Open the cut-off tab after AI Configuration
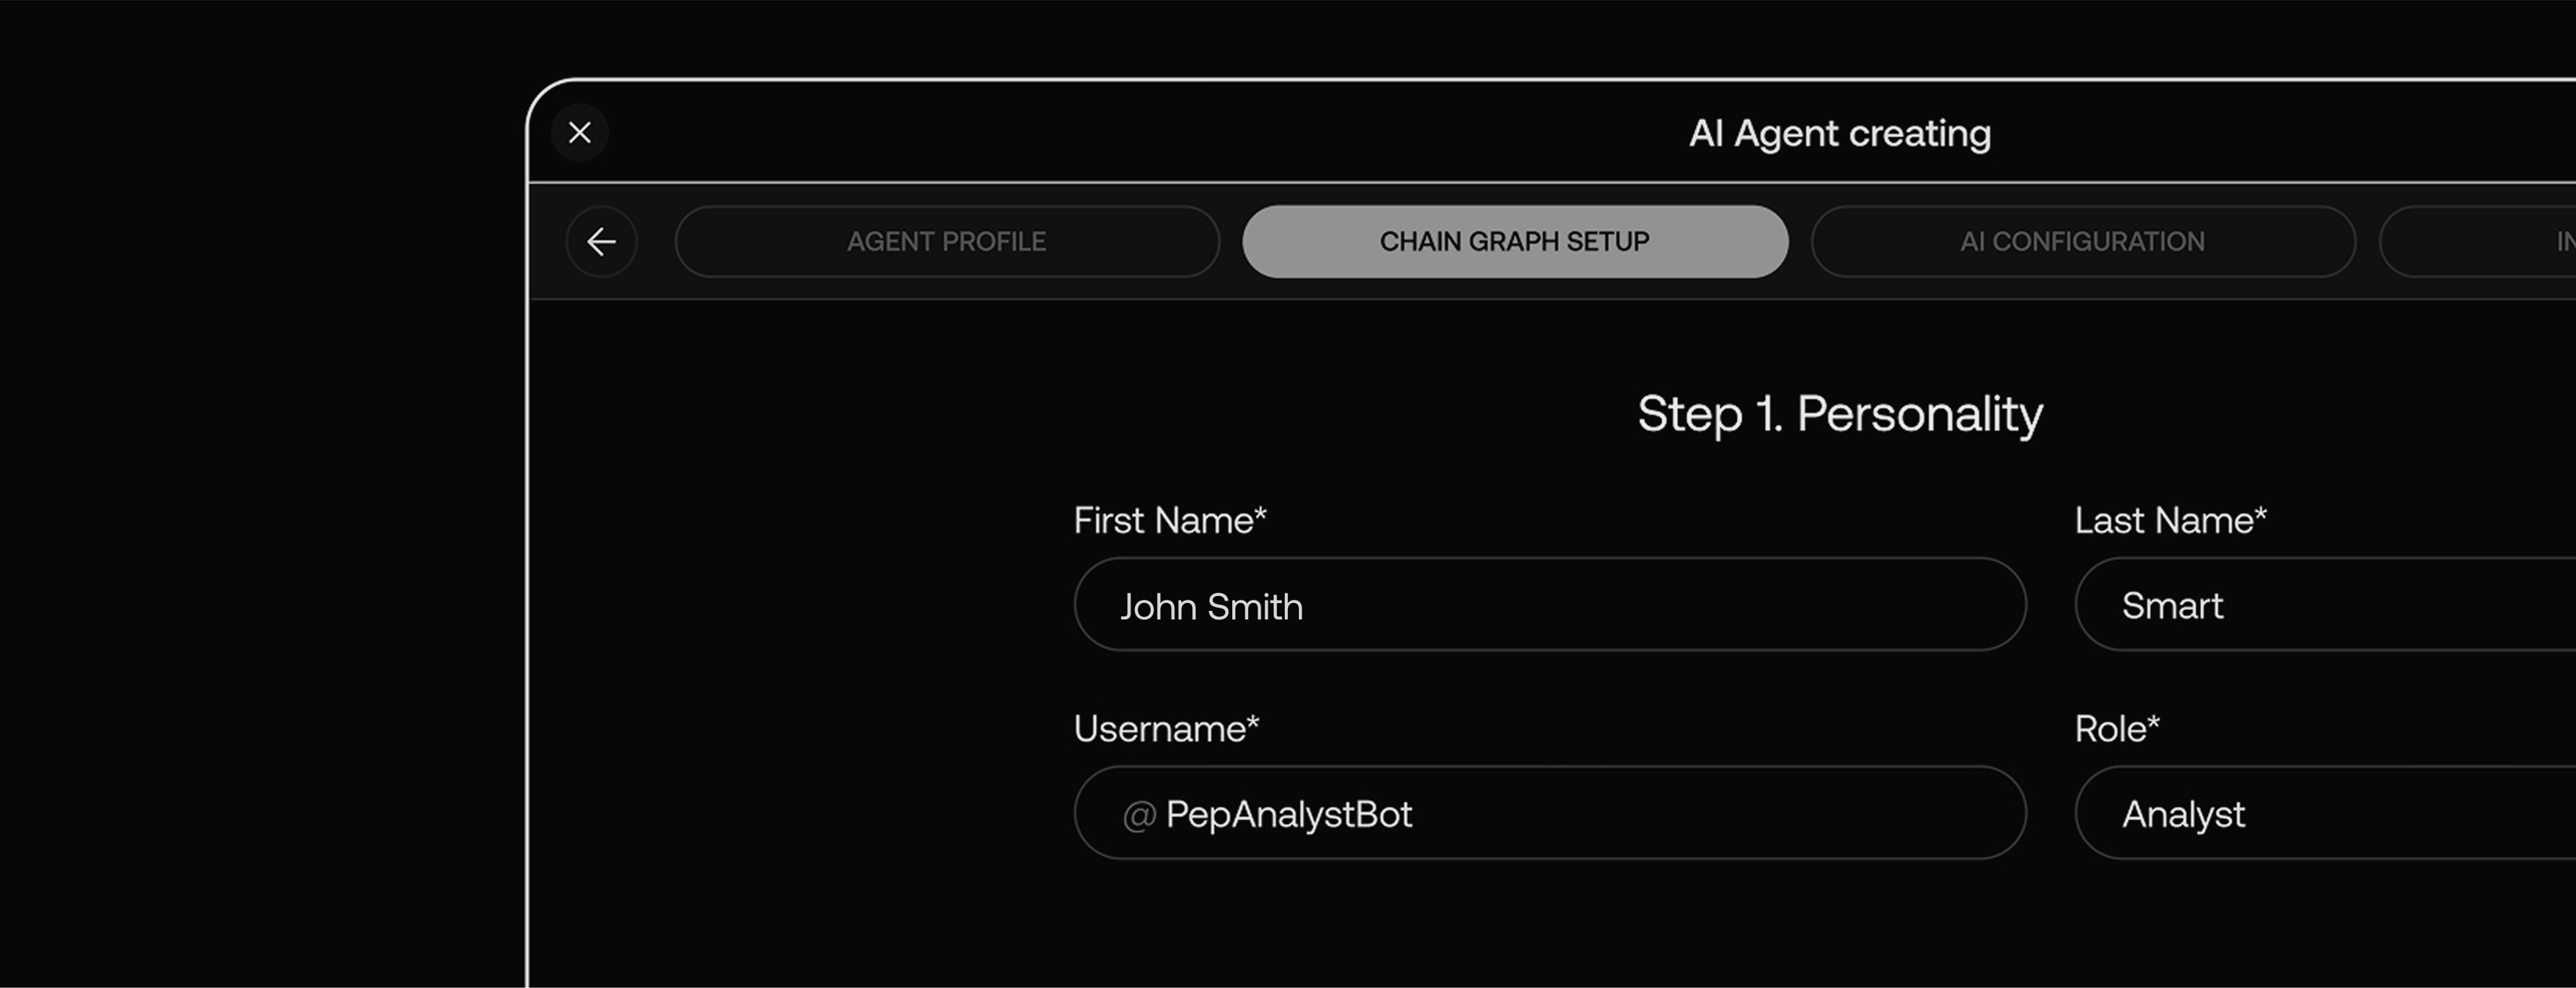The image size is (2576, 988). 2500,242
